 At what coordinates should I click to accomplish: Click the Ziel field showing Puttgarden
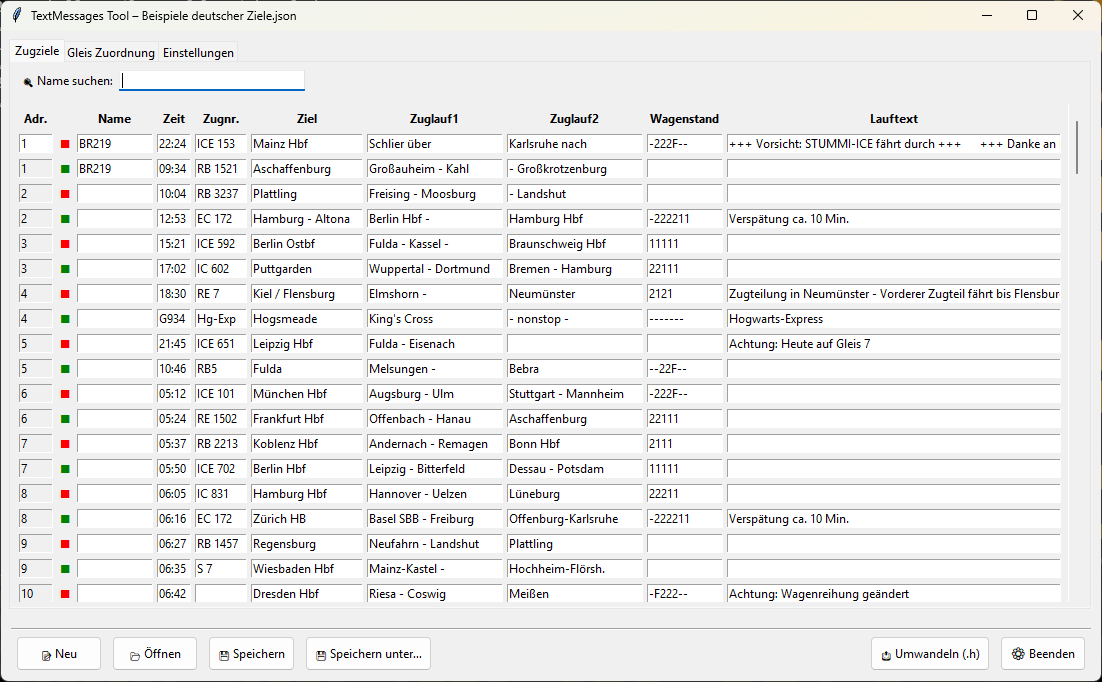pos(306,269)
